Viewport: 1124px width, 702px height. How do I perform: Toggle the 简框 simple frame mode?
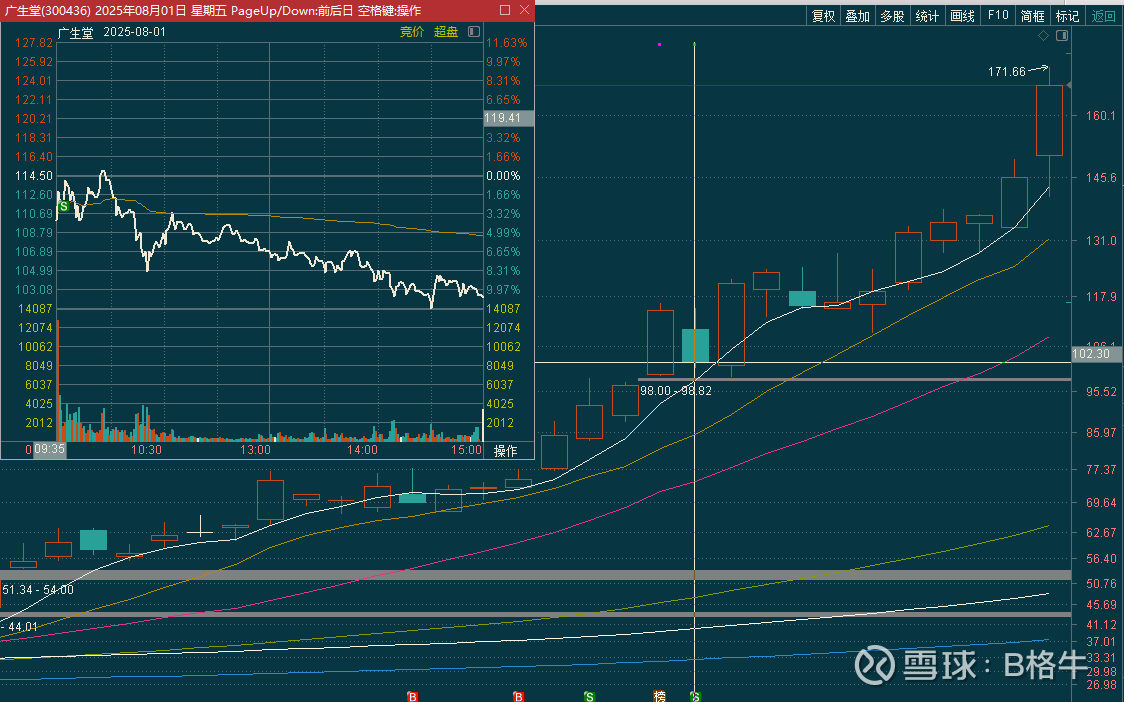(1032, 16)
